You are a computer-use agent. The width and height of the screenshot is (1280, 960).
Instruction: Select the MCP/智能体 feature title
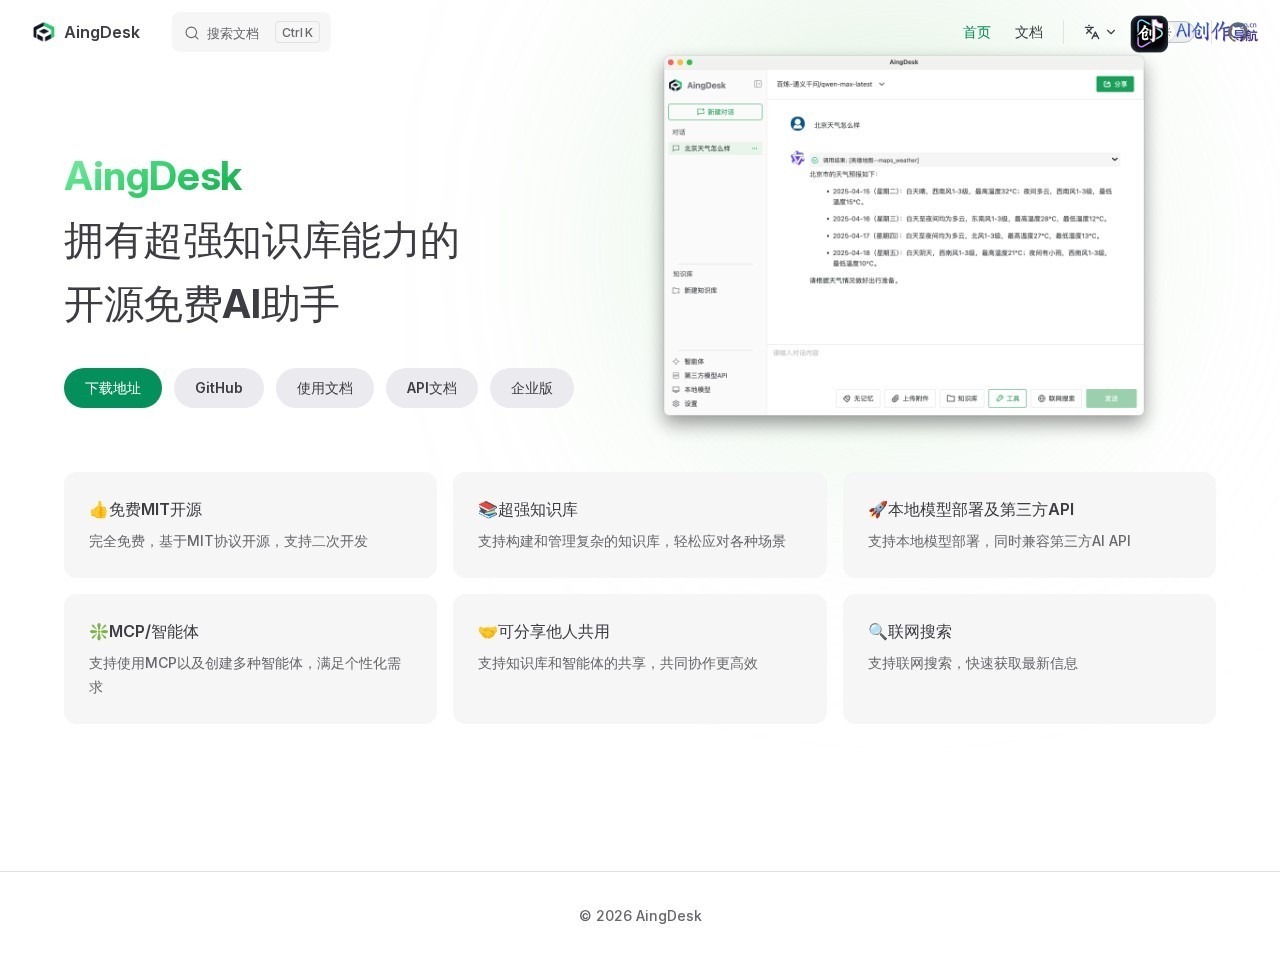tap(144, 631)
